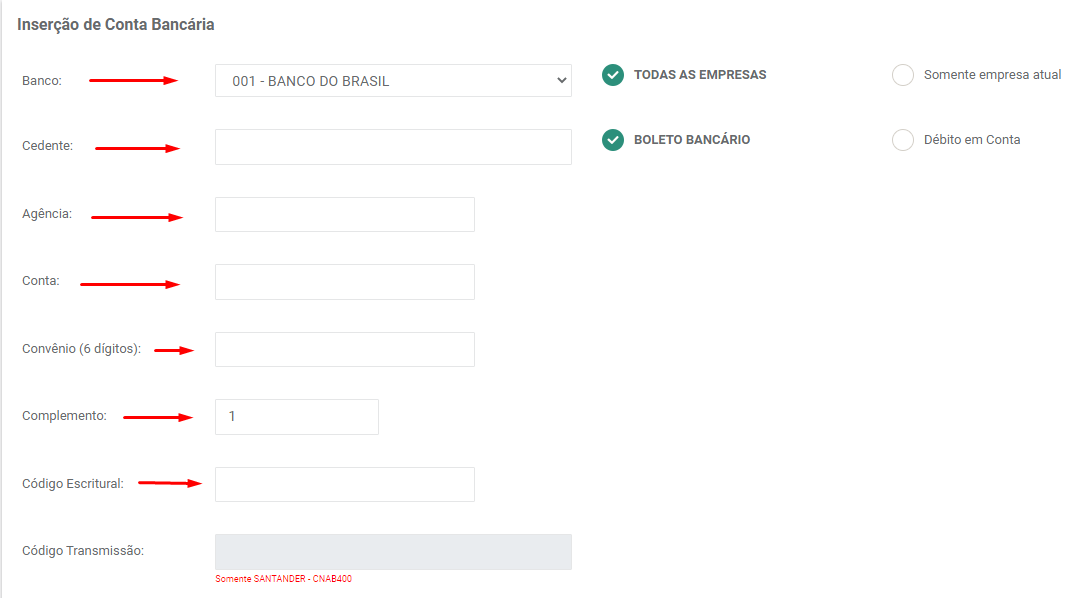Click the disabled Código Transmissão field
The image size is (1074, 598).
pyautogui.click(x=393, y=552)
